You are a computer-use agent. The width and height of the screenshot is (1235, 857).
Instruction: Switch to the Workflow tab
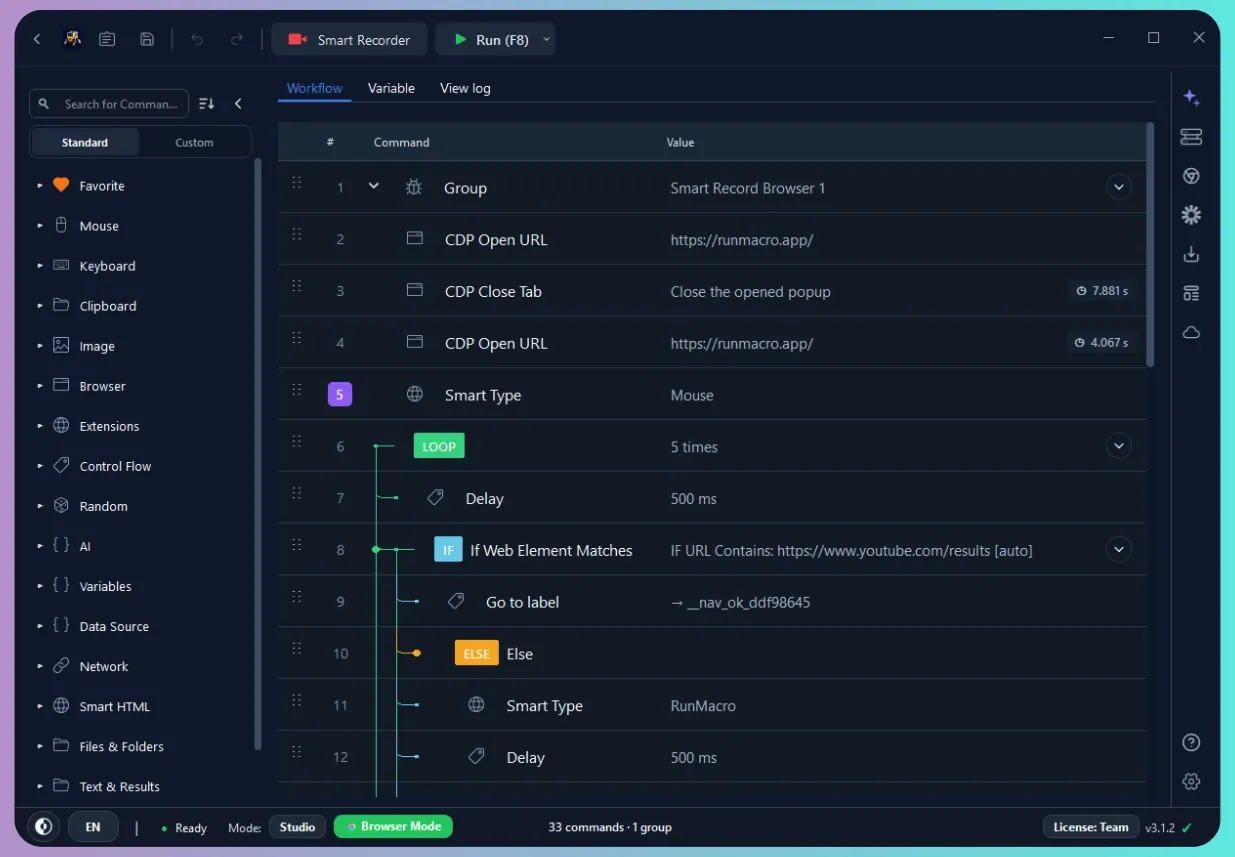(314, 88)
